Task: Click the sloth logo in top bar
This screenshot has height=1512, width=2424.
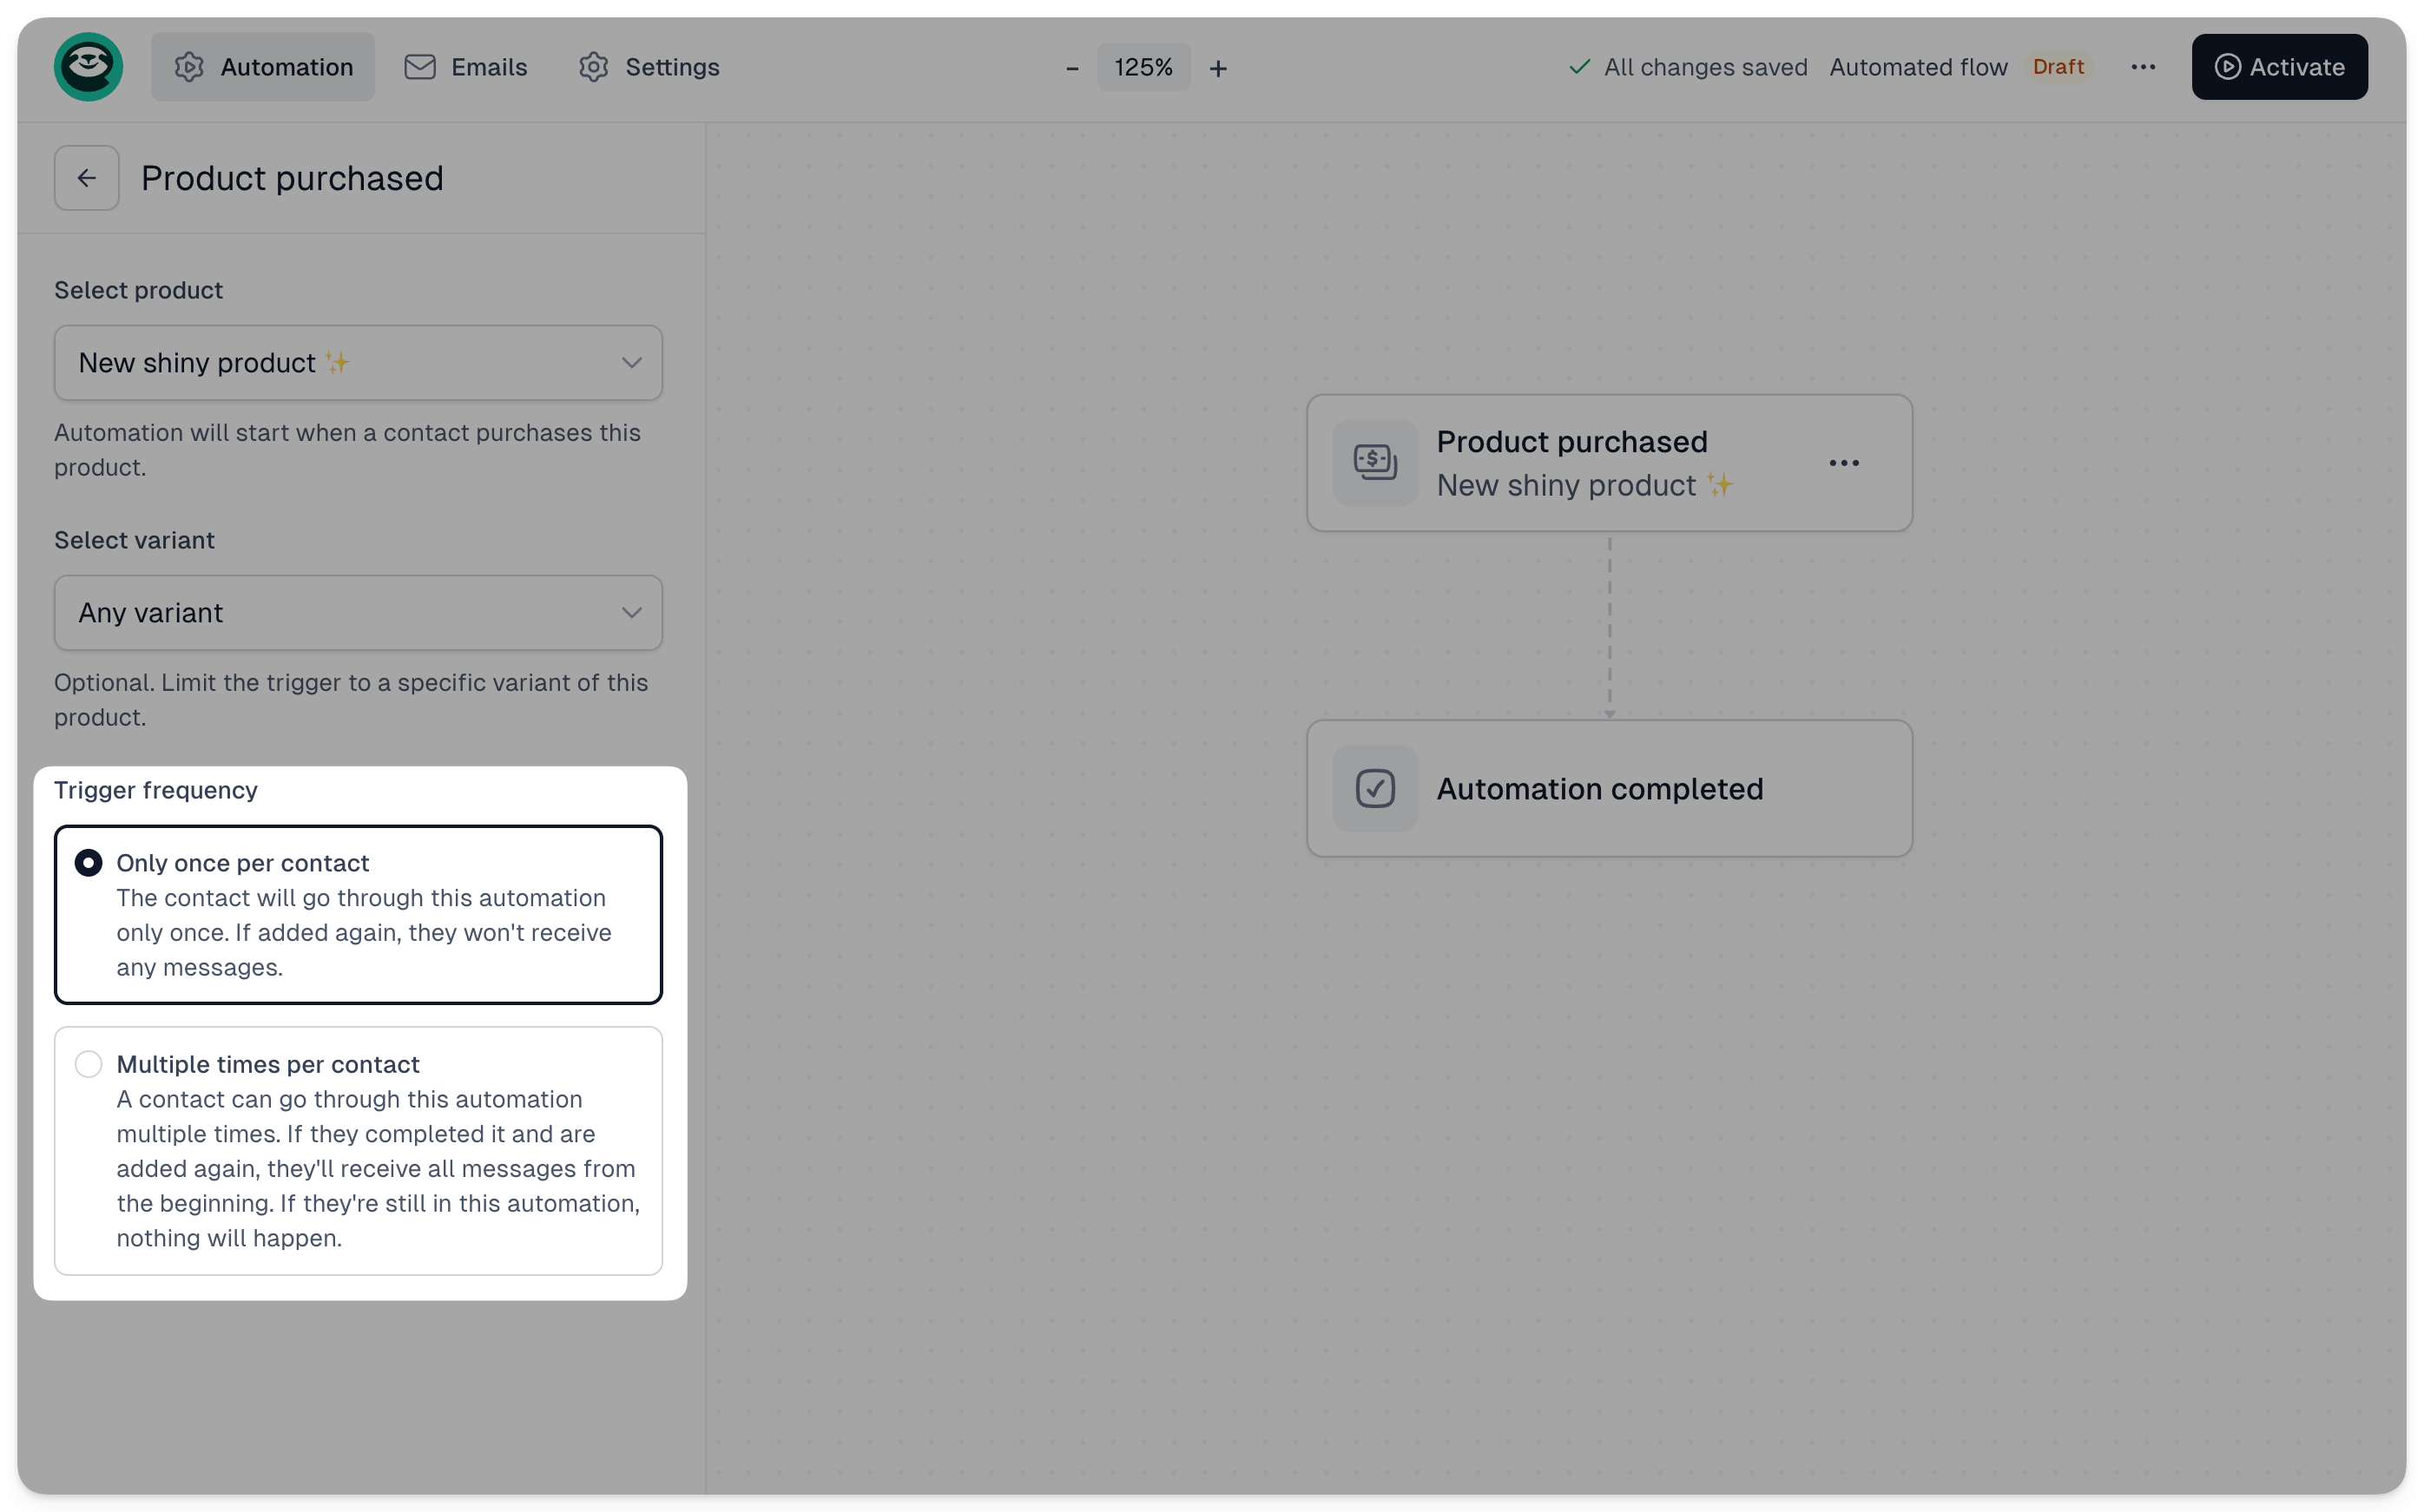Action: click(x=88, y=67)
